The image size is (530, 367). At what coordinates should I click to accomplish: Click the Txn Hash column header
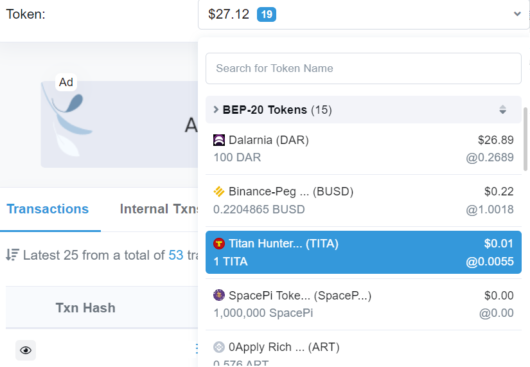(86, 308)
